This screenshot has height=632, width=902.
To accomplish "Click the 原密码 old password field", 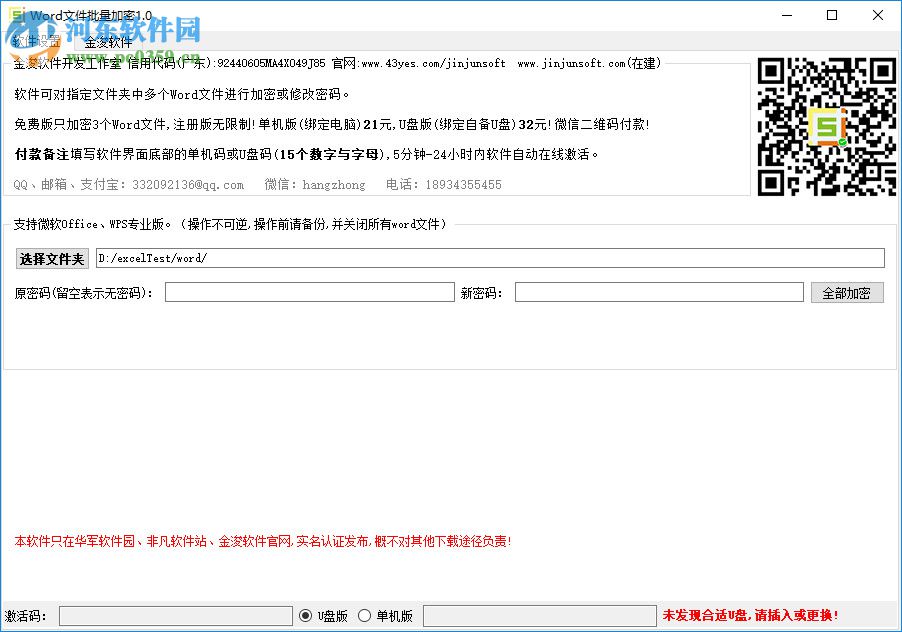I will [x=309, y=292].
